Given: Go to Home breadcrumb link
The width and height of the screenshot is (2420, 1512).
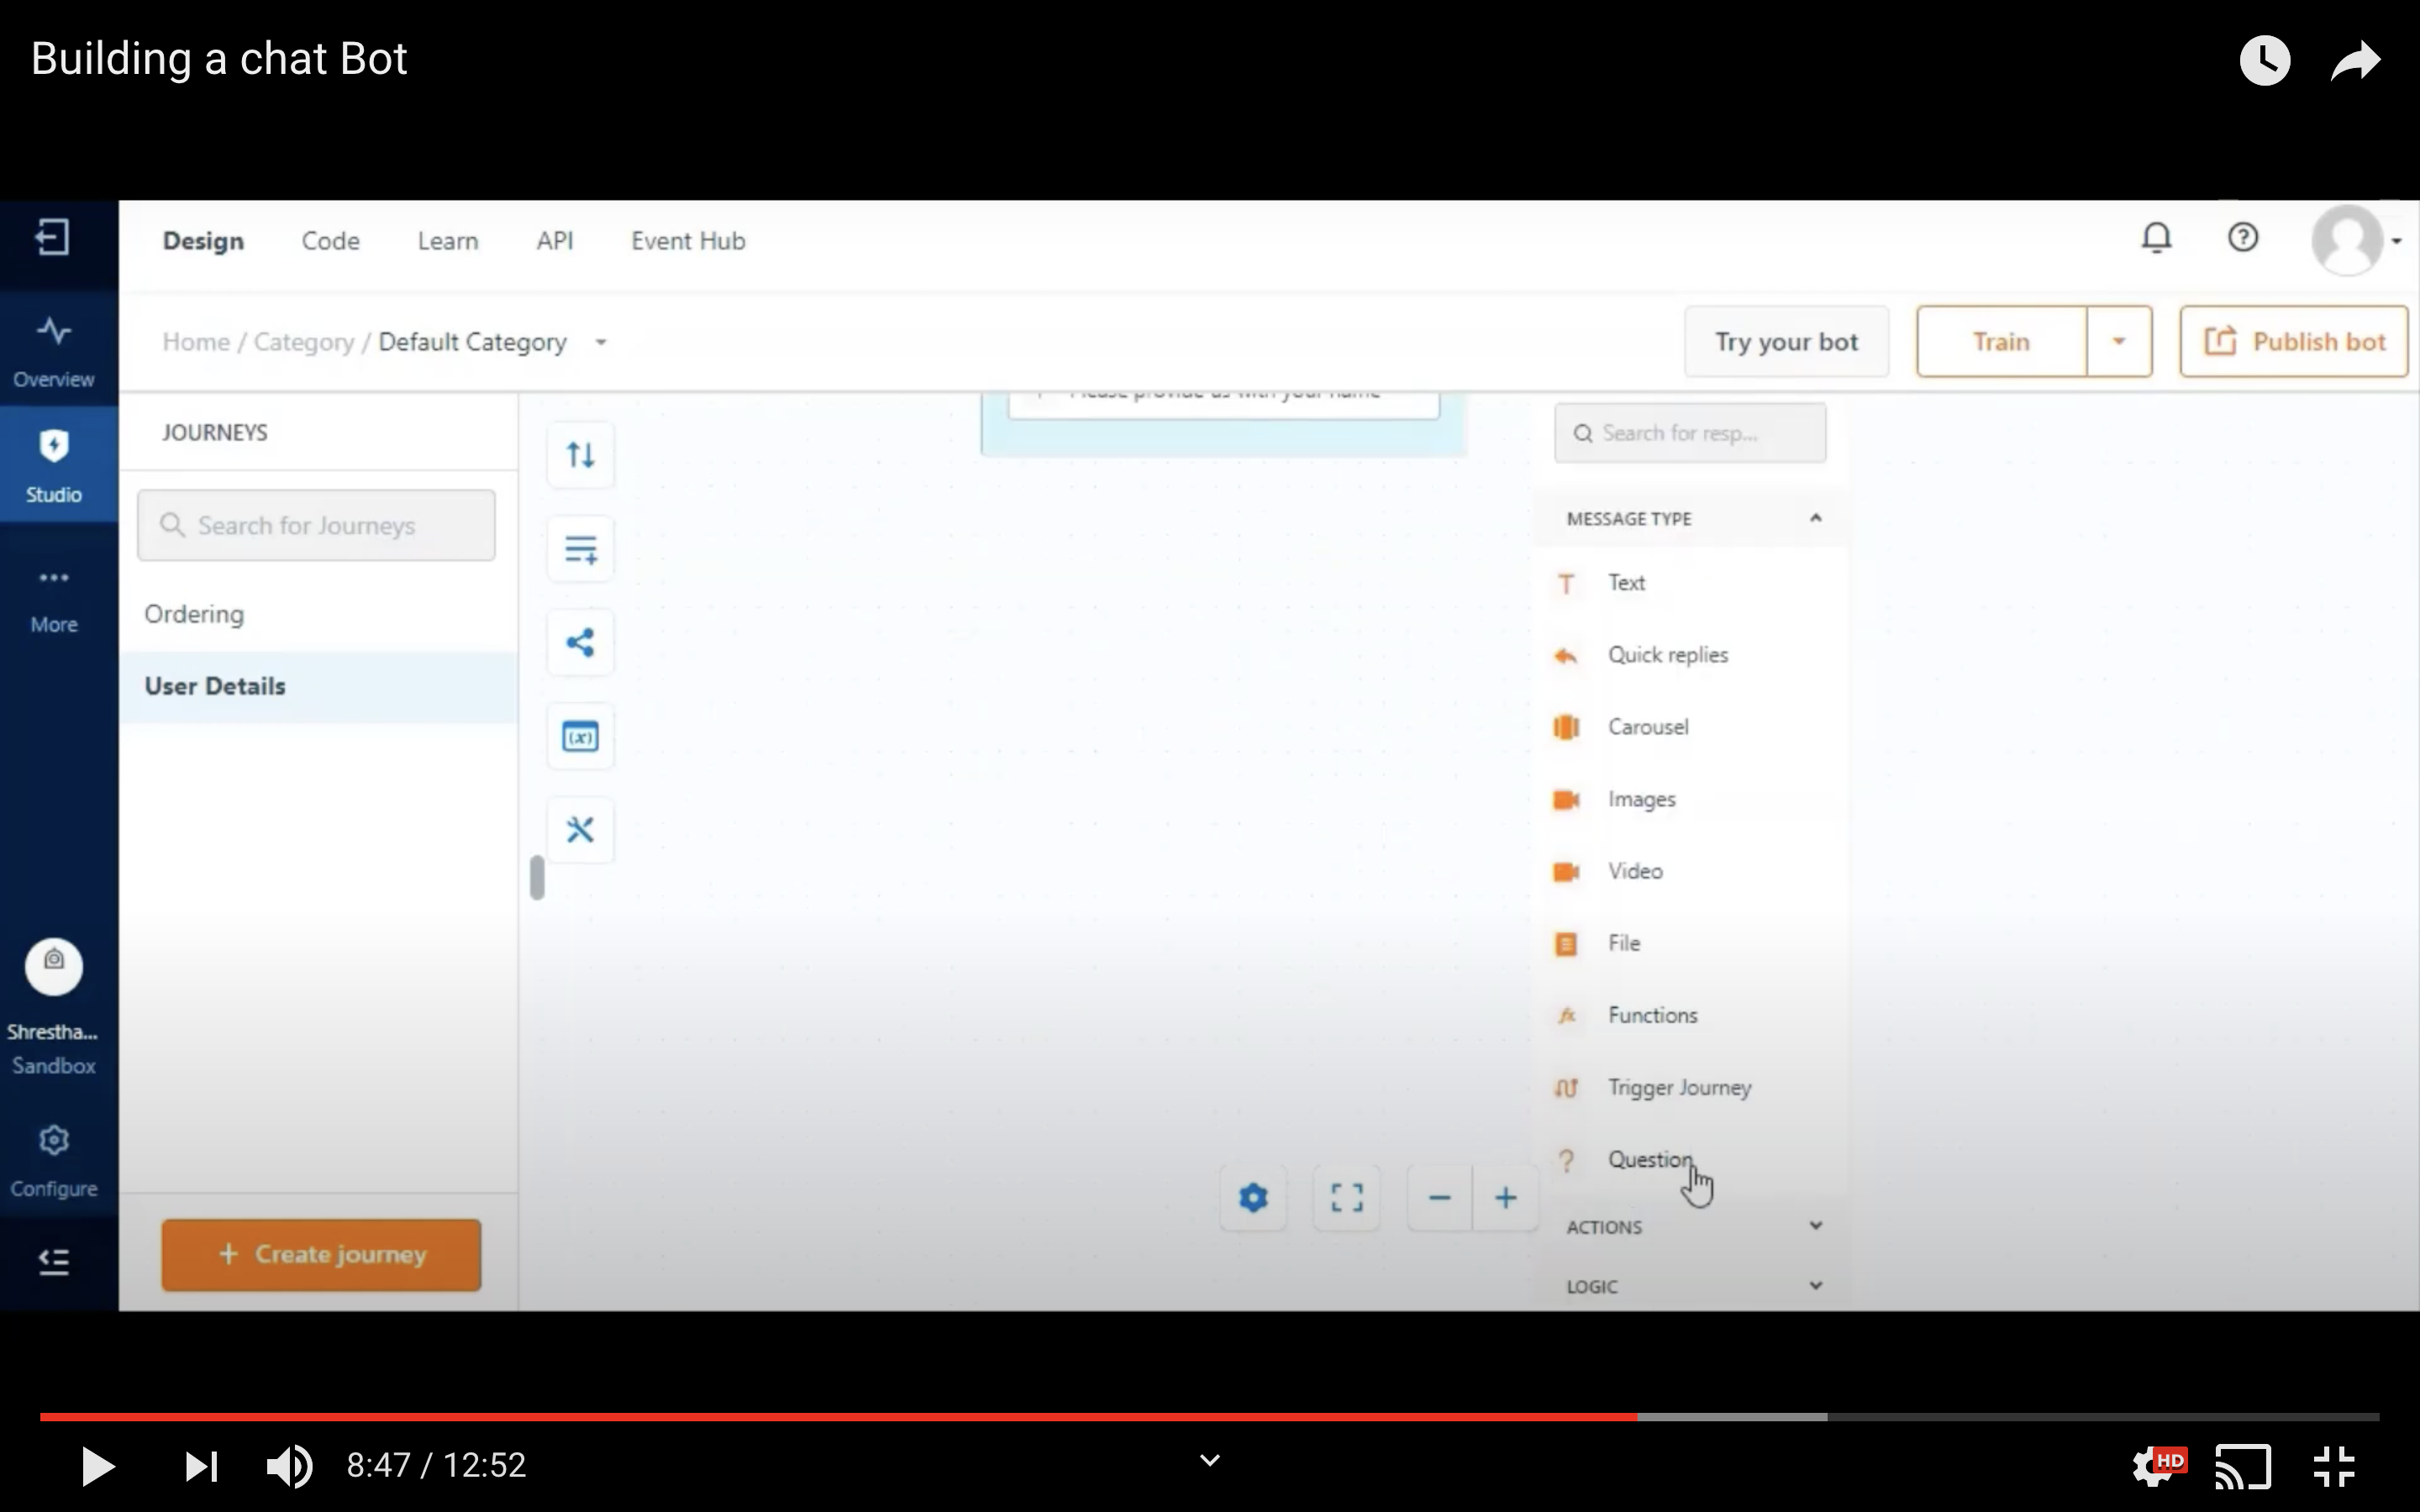Looking at the screenshot, I should pyautogui.click(x=196, y=342).
